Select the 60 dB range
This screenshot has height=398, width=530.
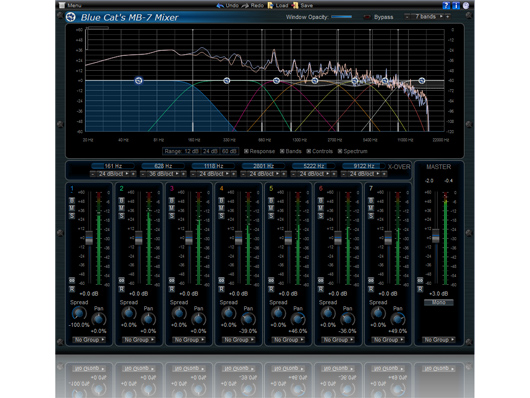click(x=230, y=151)
